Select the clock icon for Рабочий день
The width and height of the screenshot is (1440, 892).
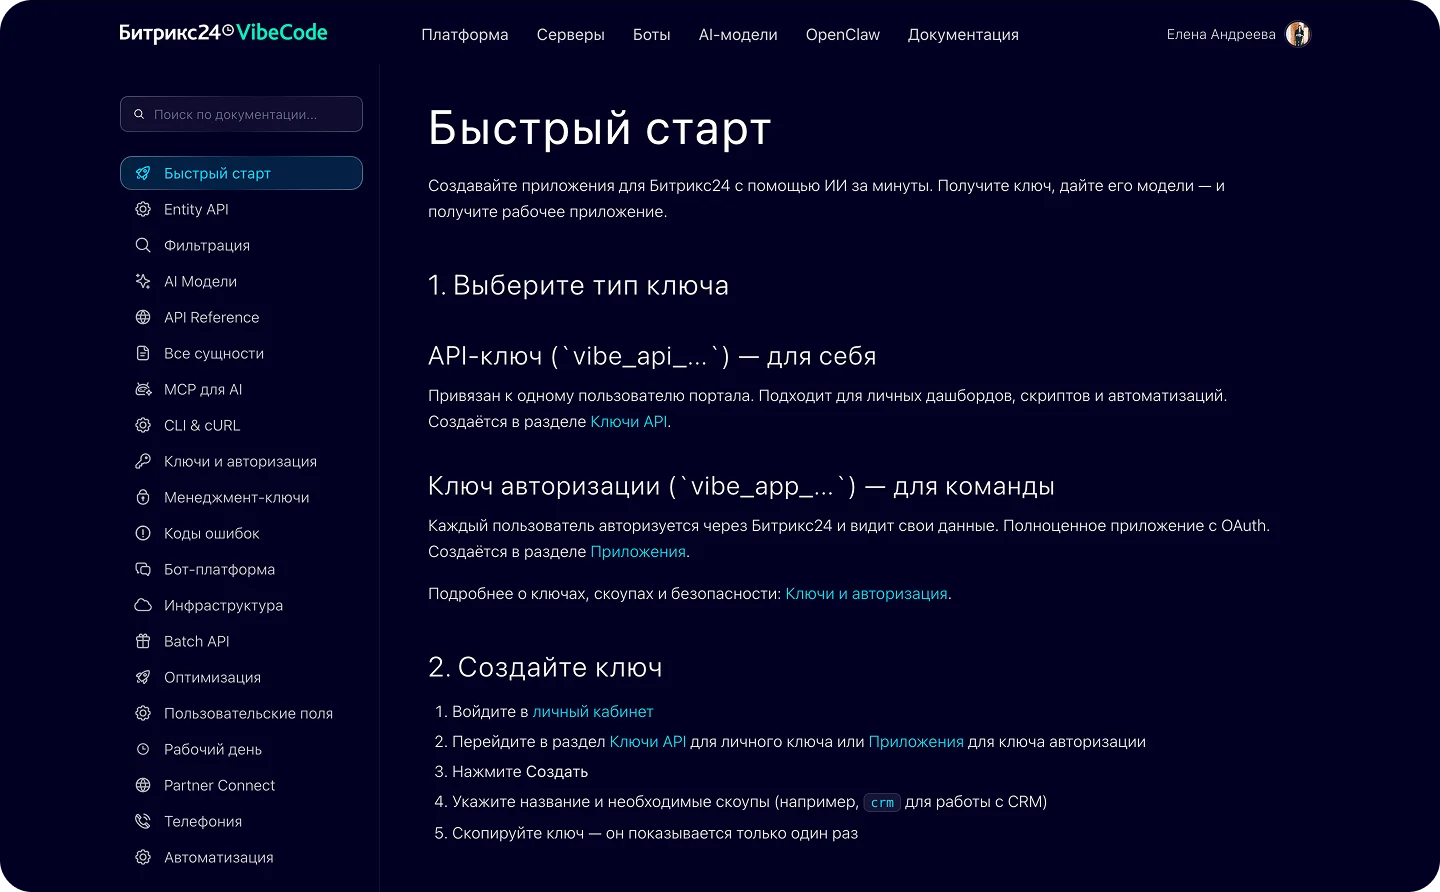[x=143, y=749]
